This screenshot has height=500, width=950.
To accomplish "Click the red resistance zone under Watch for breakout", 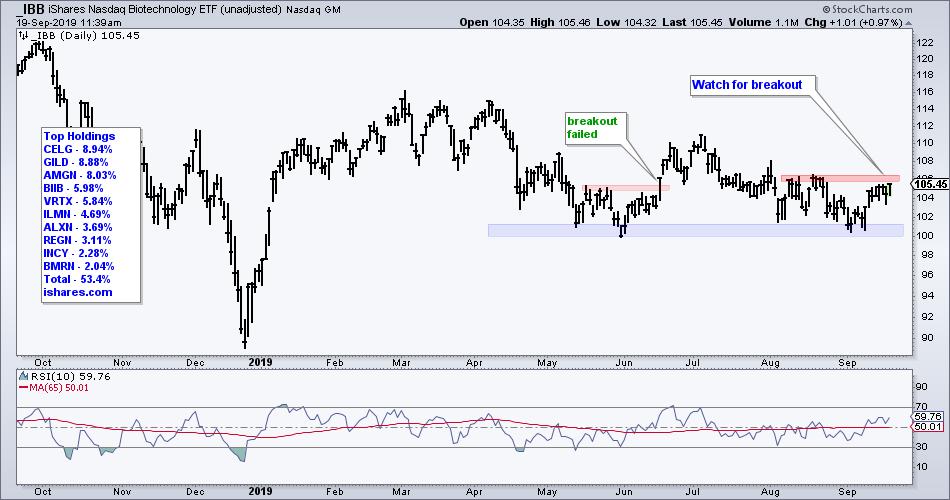I will [840, 178].
